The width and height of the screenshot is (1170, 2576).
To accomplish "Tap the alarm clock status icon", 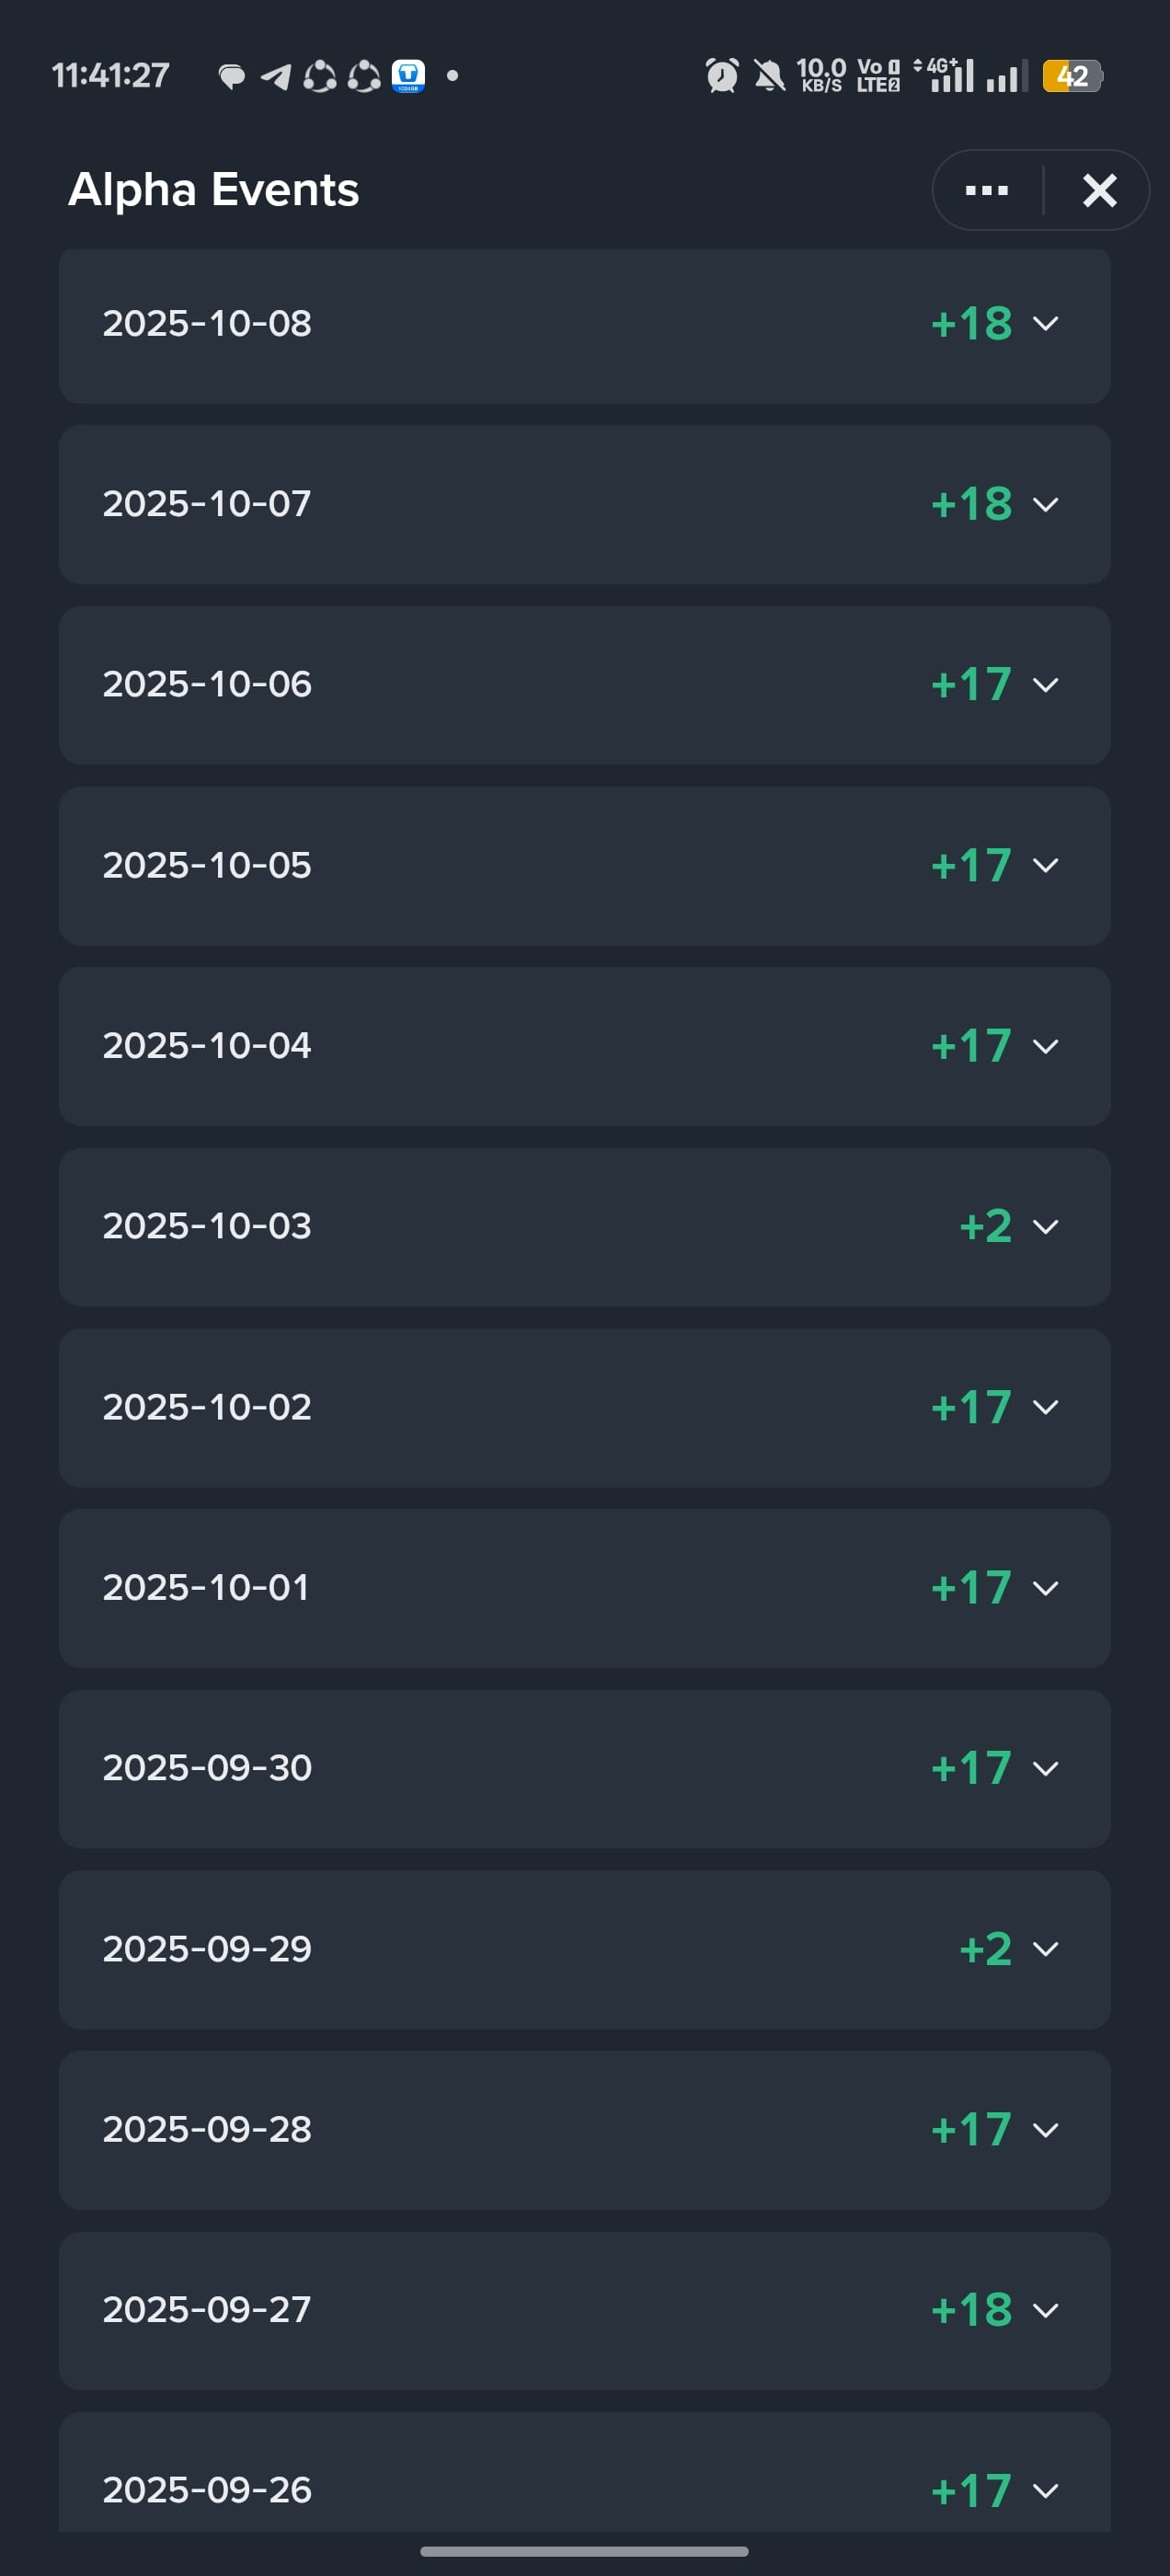I will tap(722, 75).
